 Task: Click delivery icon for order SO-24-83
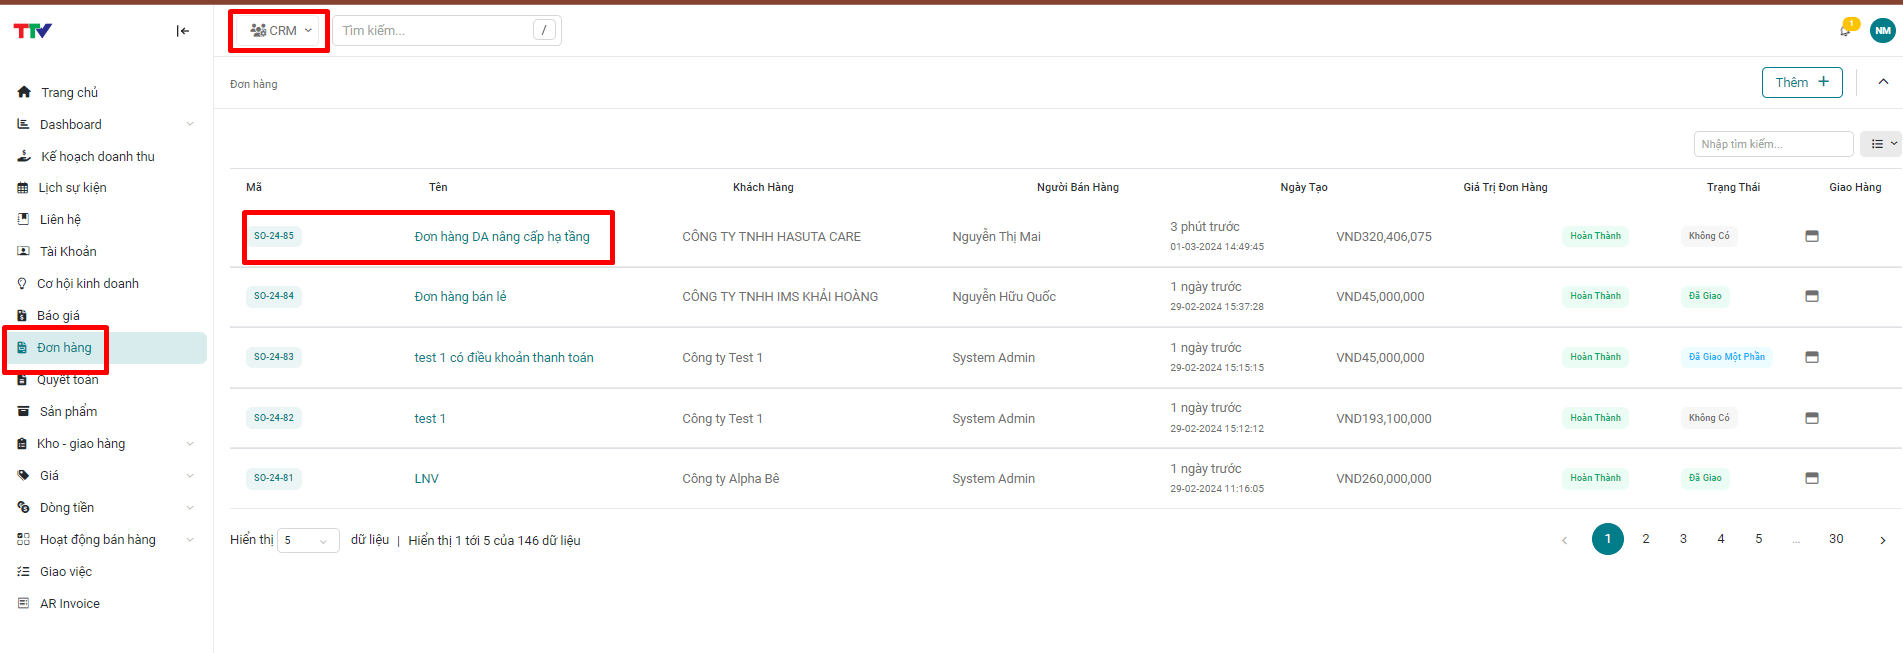click(1811, 357)
